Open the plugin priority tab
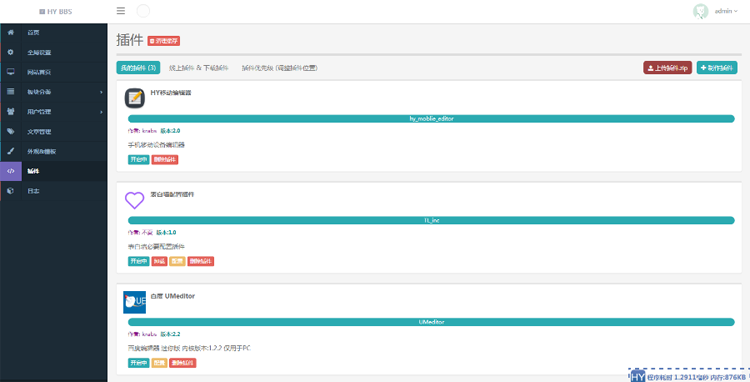Viewport: 750px width, 382px height. 279,68
